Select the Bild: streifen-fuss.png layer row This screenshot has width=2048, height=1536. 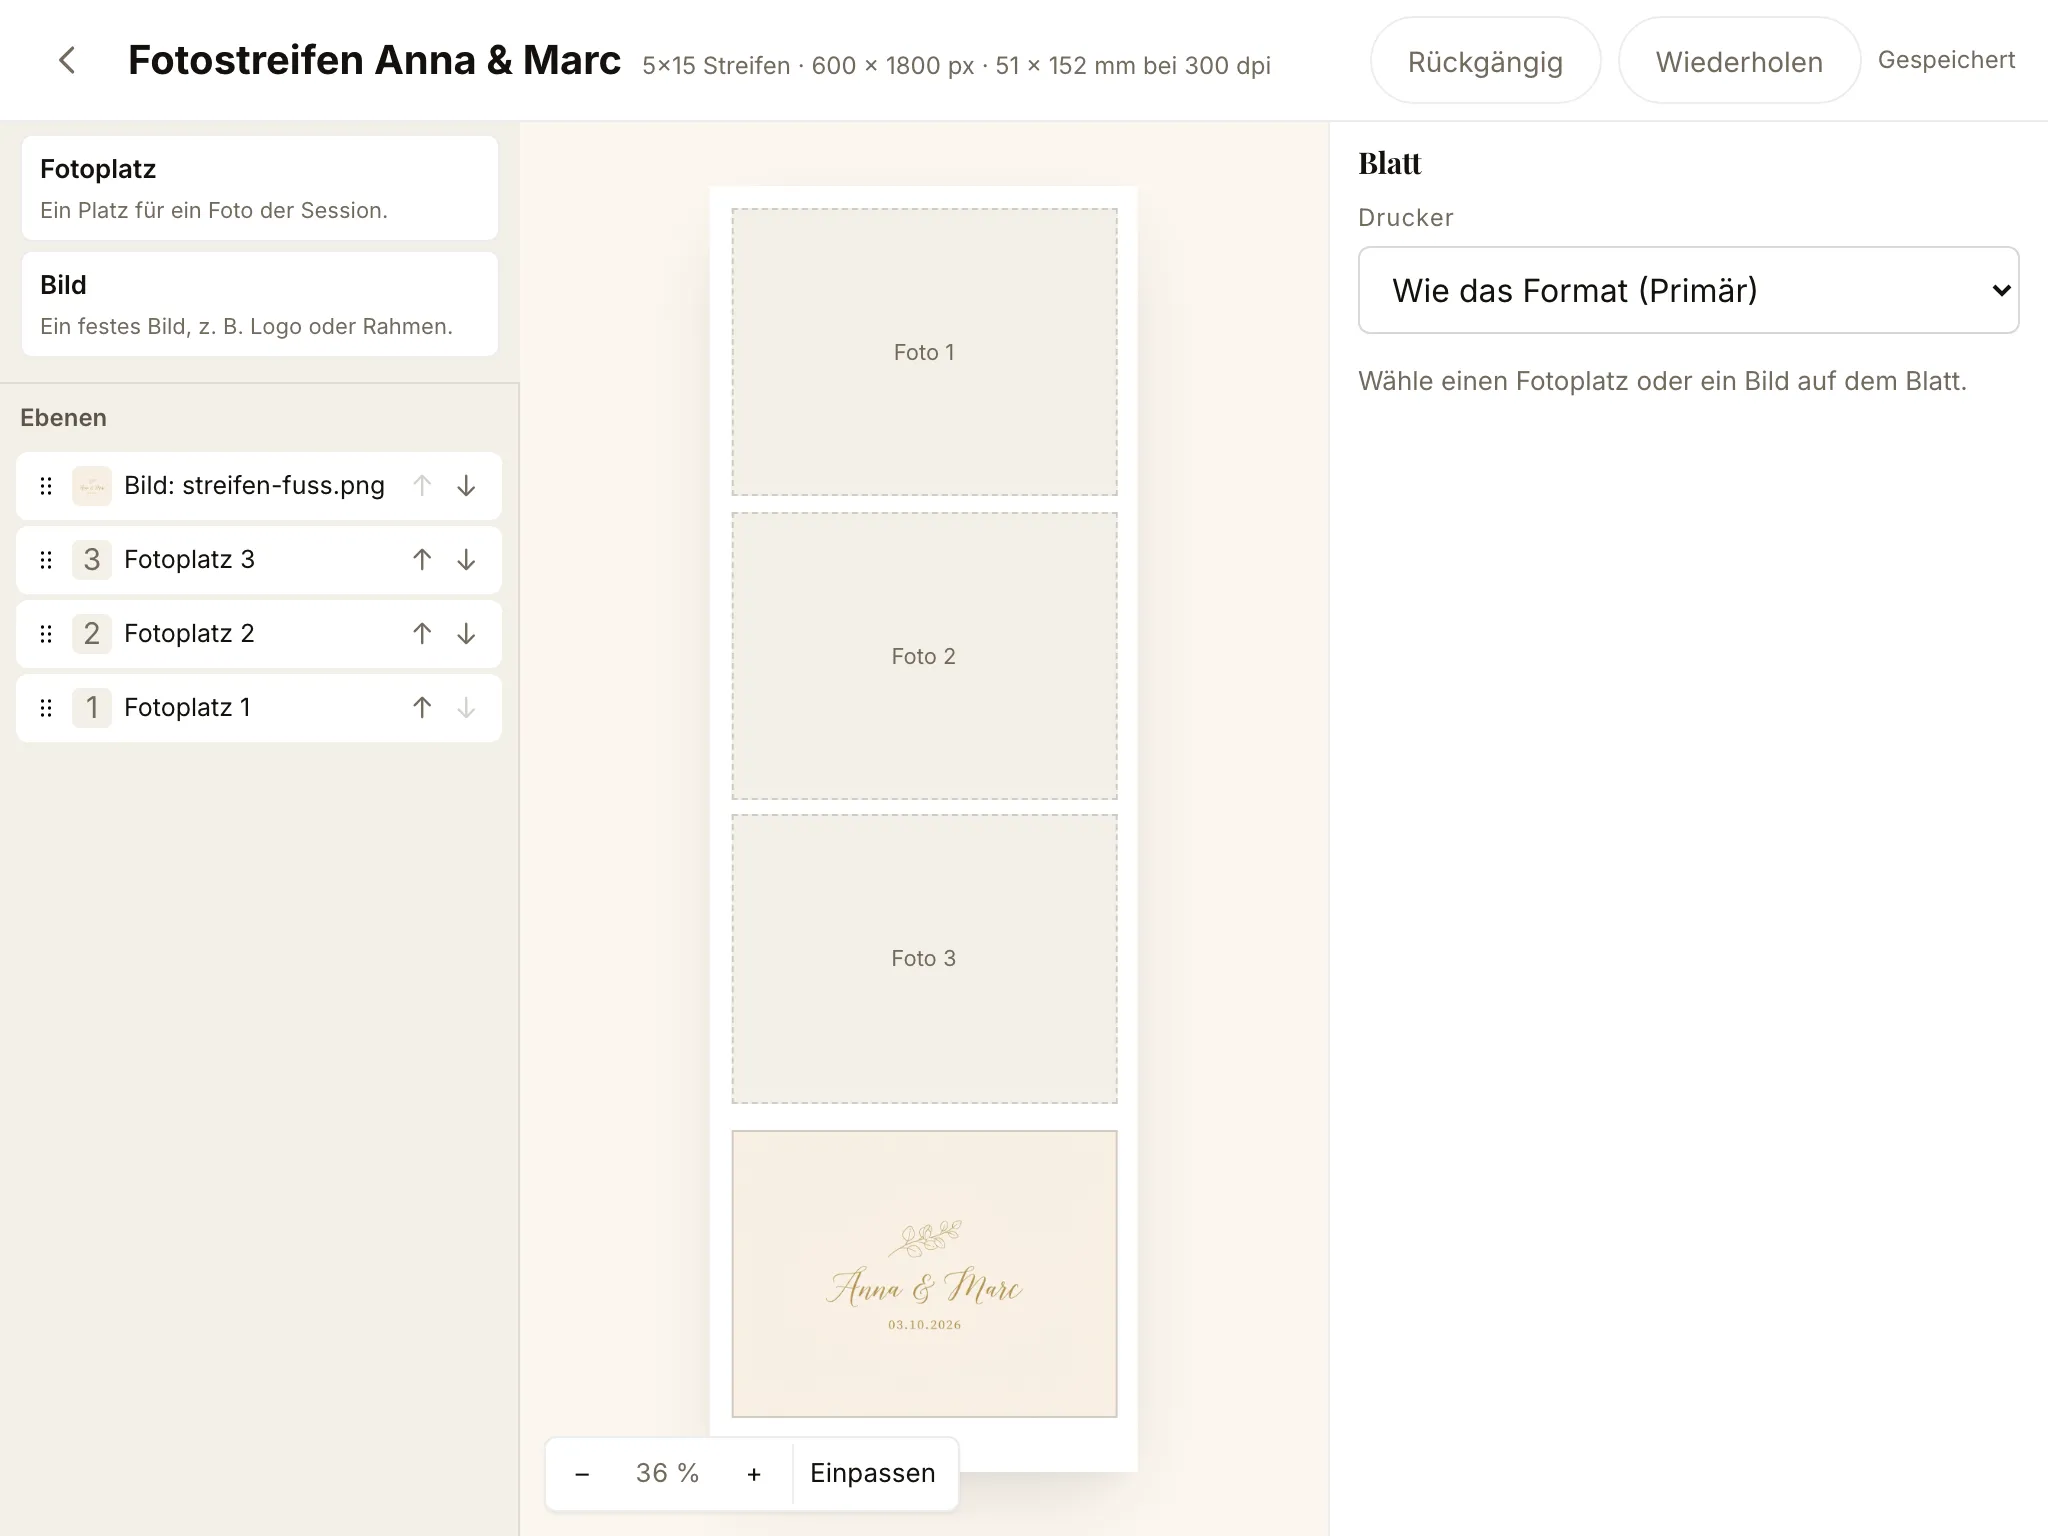pos(259,486)
